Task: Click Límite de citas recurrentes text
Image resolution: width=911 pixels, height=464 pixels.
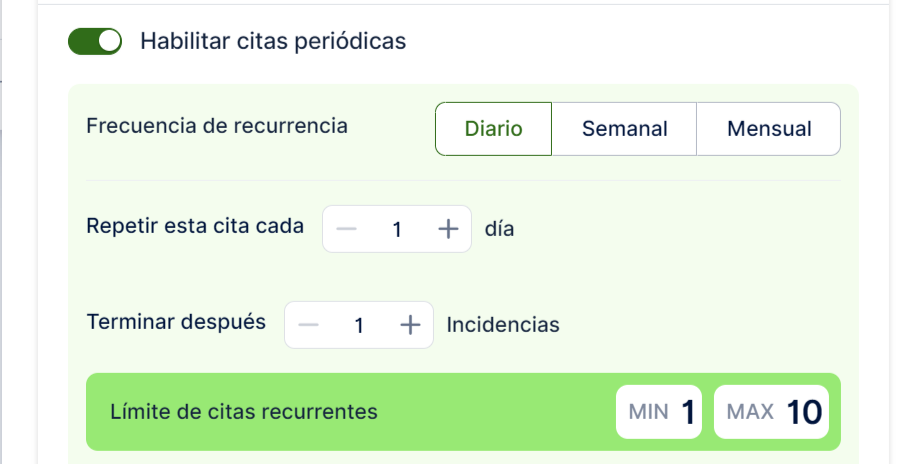Action: [243, 411]
